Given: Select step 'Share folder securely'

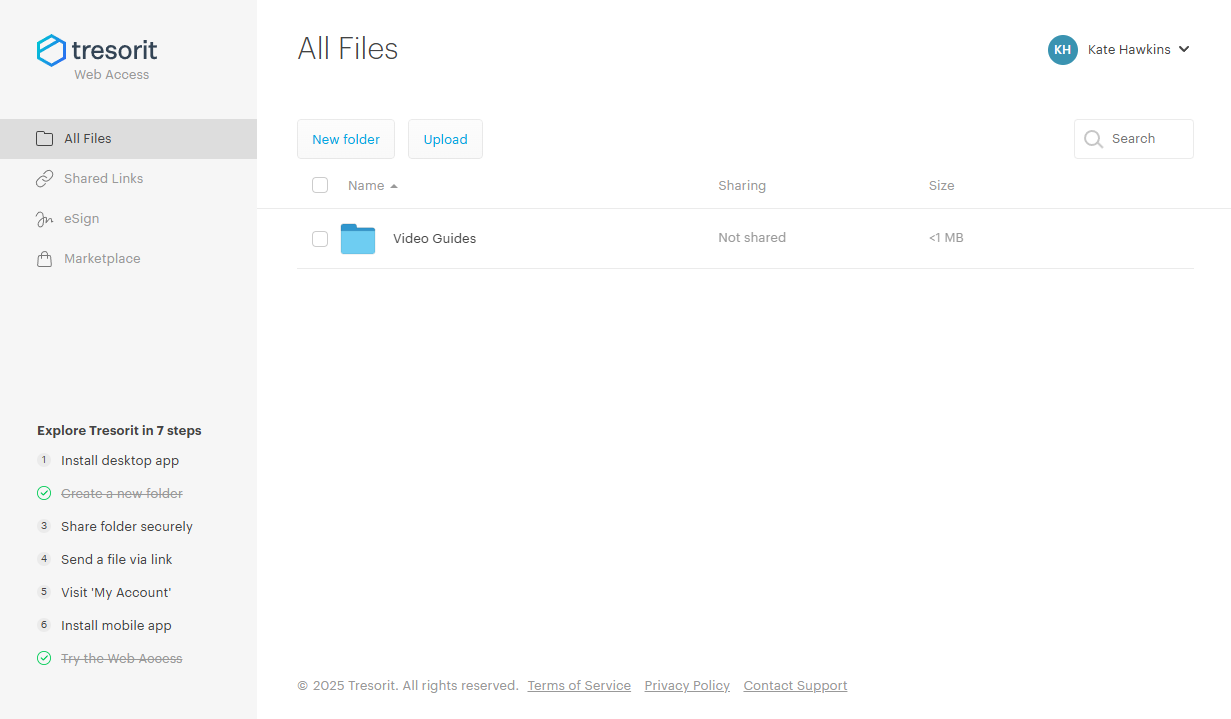Looking at the screenshot, I should tap(127, 526).
